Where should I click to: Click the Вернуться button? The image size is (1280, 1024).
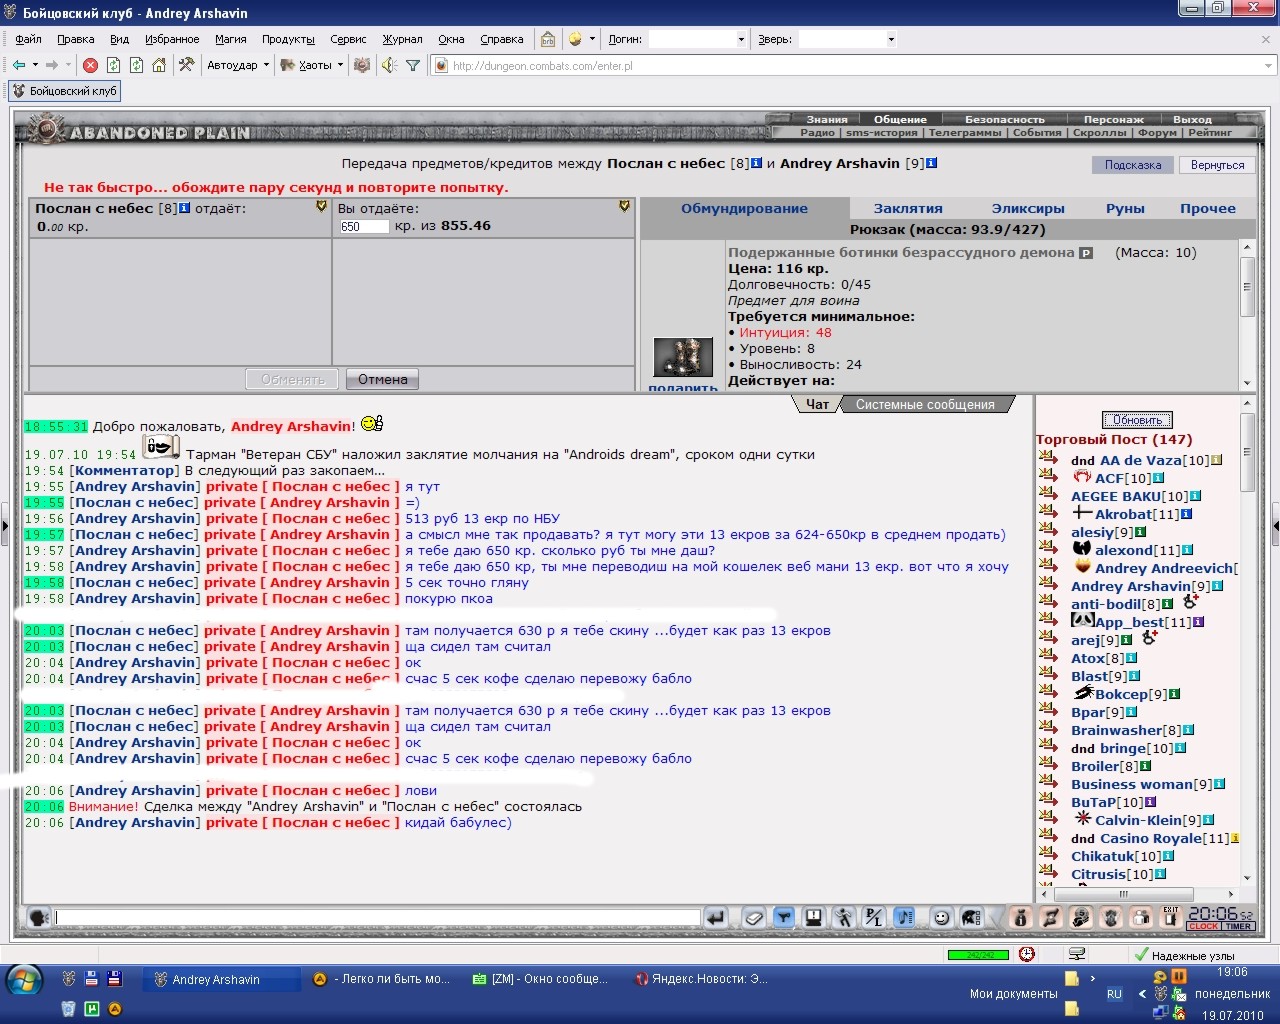pos(1217,165)
